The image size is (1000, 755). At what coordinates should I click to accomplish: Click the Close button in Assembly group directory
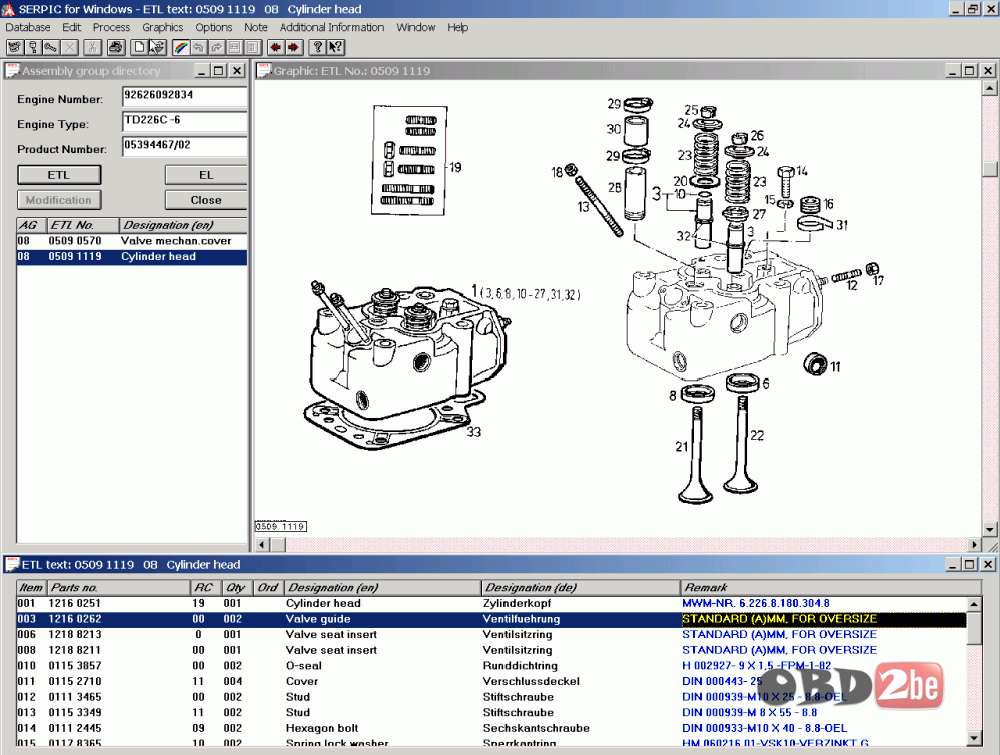(x=206, y=200)
